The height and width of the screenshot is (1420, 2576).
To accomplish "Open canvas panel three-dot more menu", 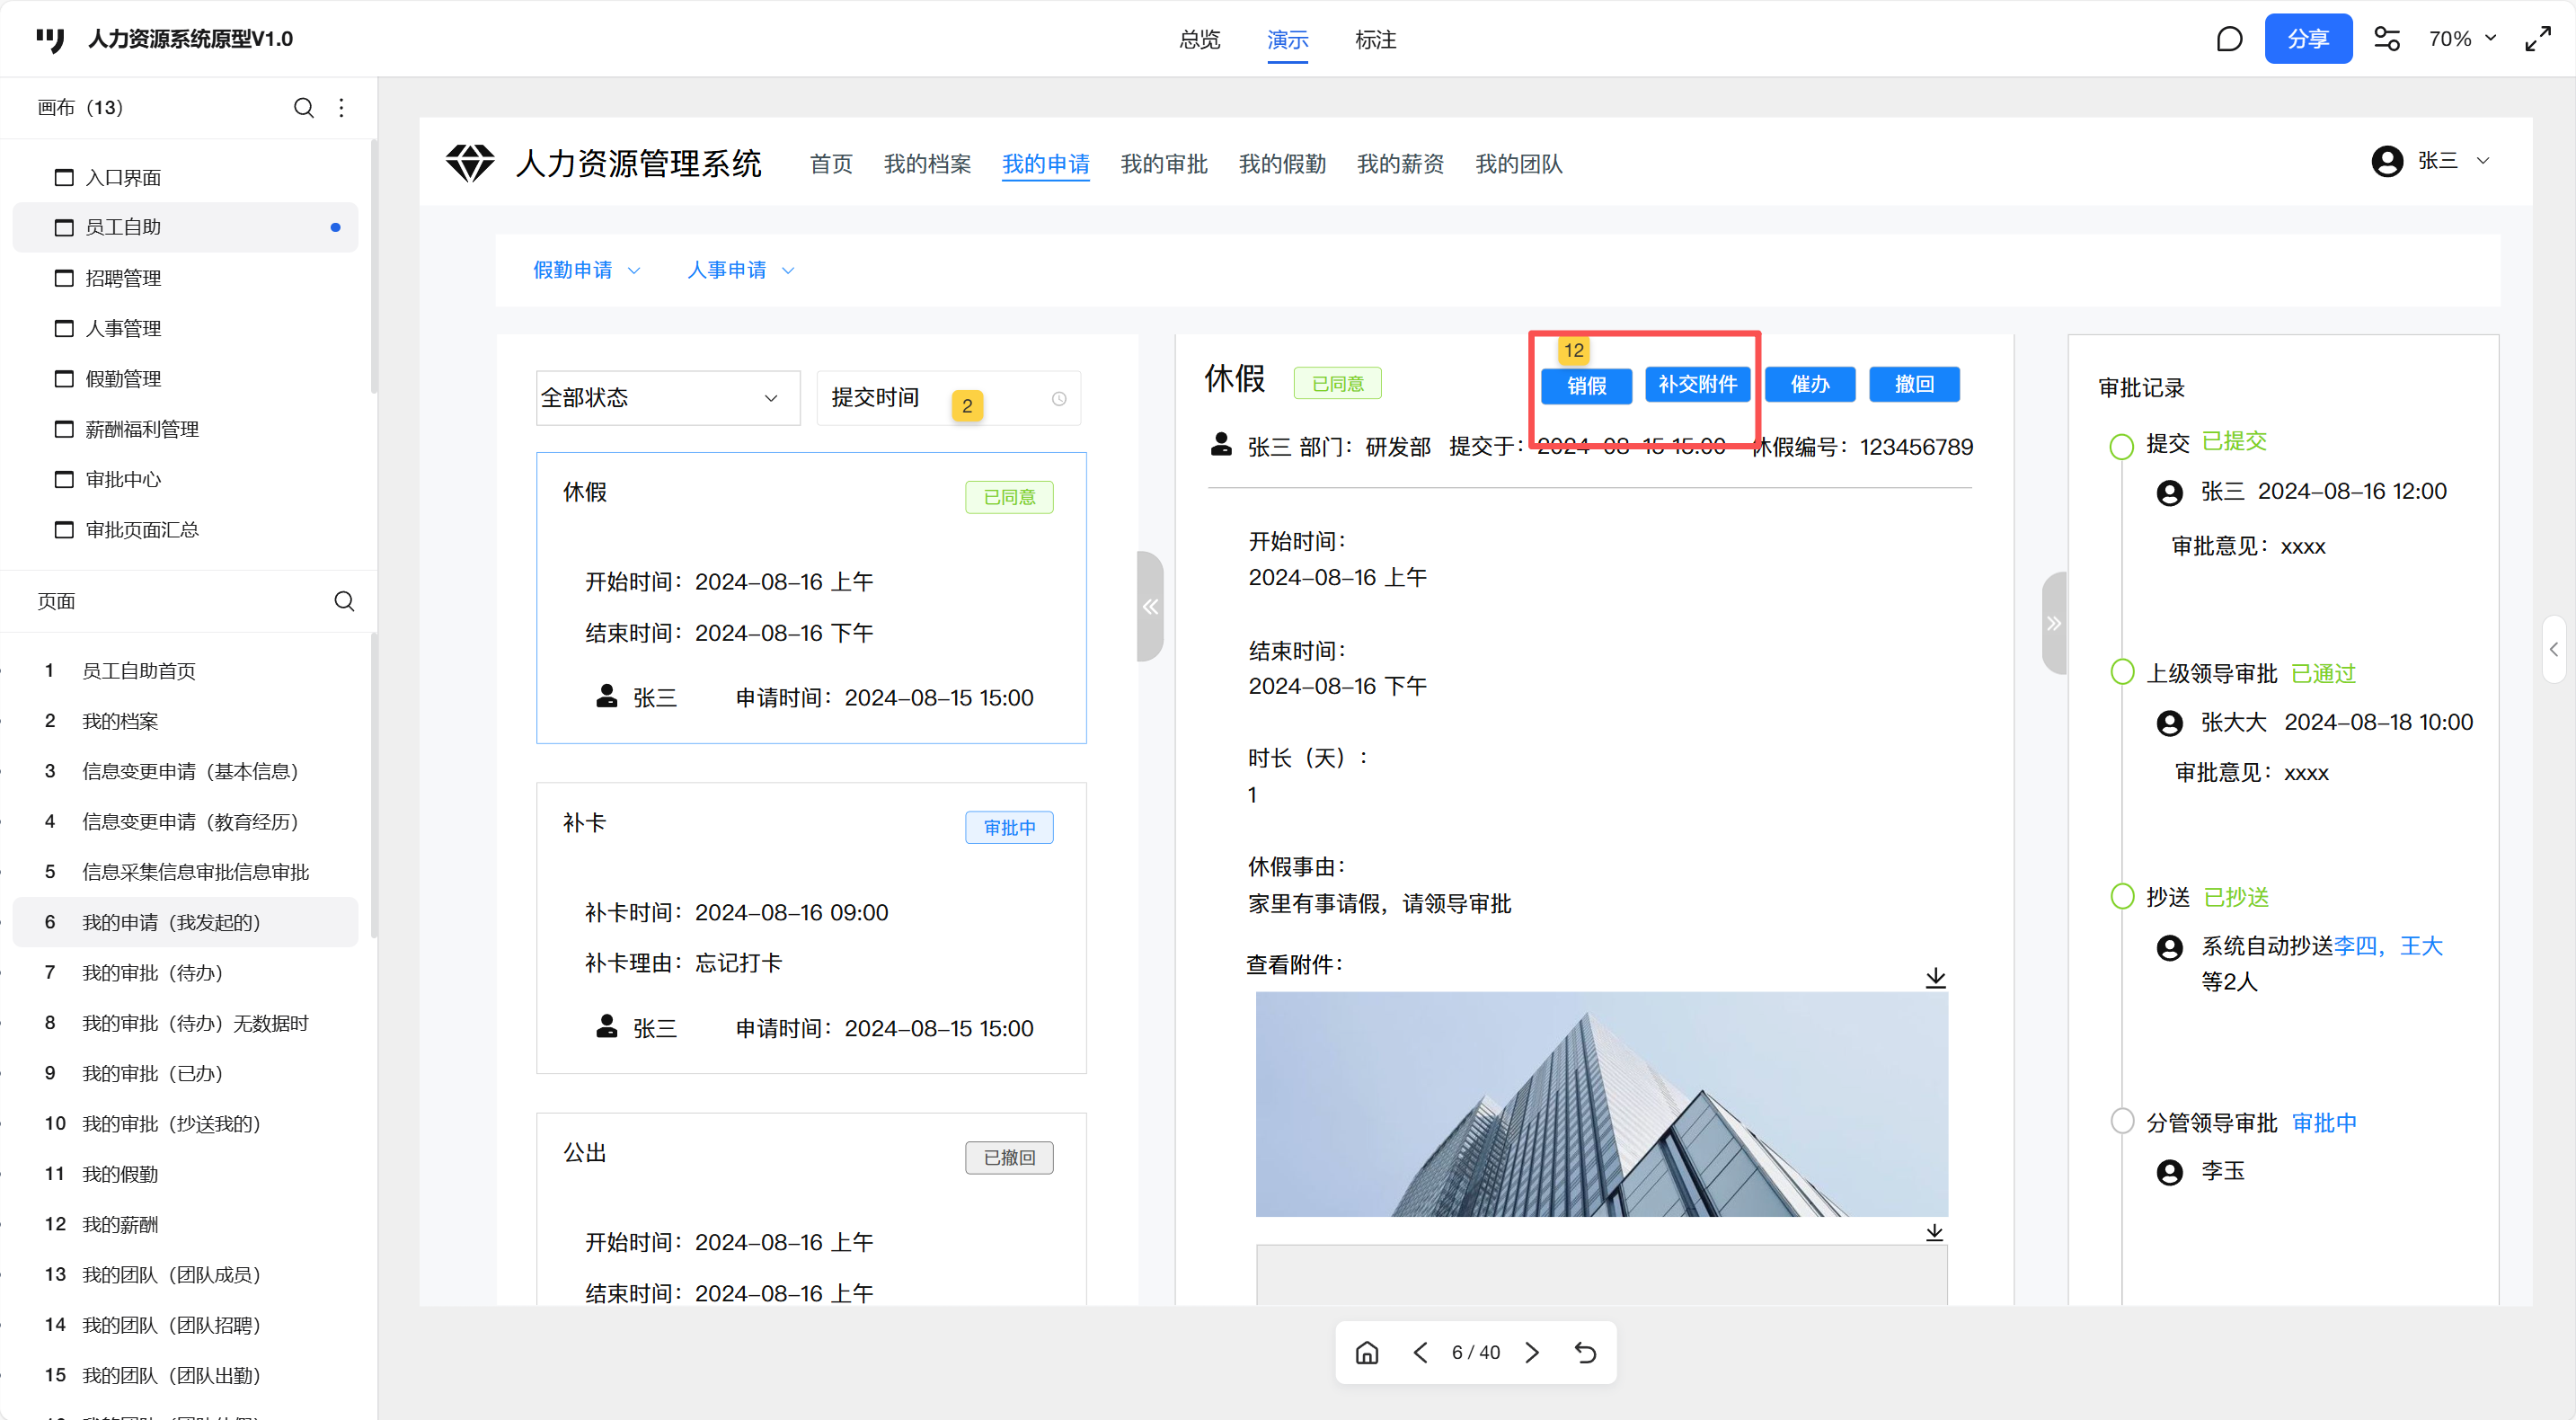I will [x=342, y=107].
